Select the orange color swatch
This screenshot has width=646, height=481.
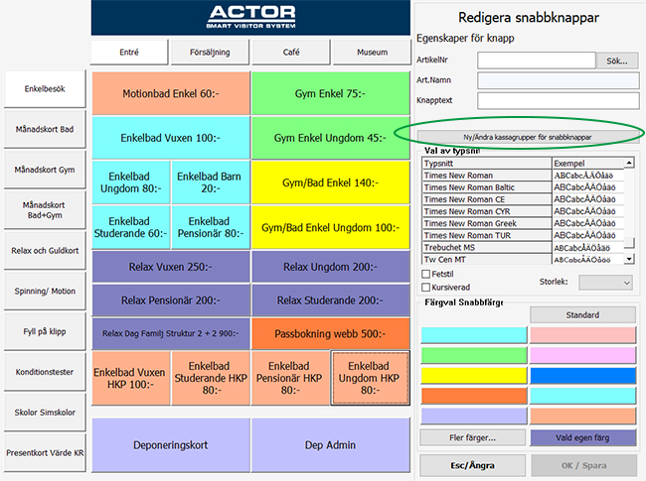coord(474,396)
